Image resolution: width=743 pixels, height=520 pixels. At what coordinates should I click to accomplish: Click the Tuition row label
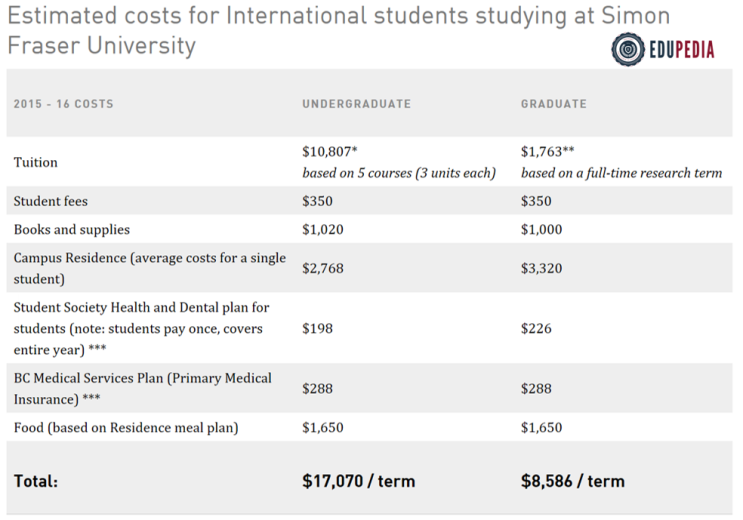pos(36,162)
